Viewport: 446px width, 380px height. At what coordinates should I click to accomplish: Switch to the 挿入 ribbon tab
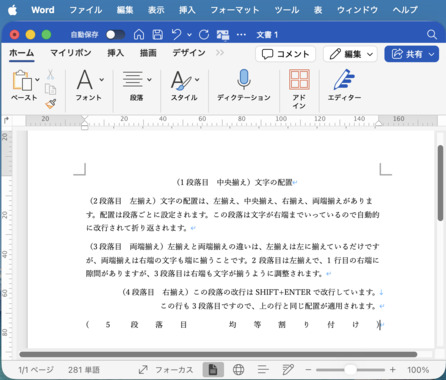115,53
